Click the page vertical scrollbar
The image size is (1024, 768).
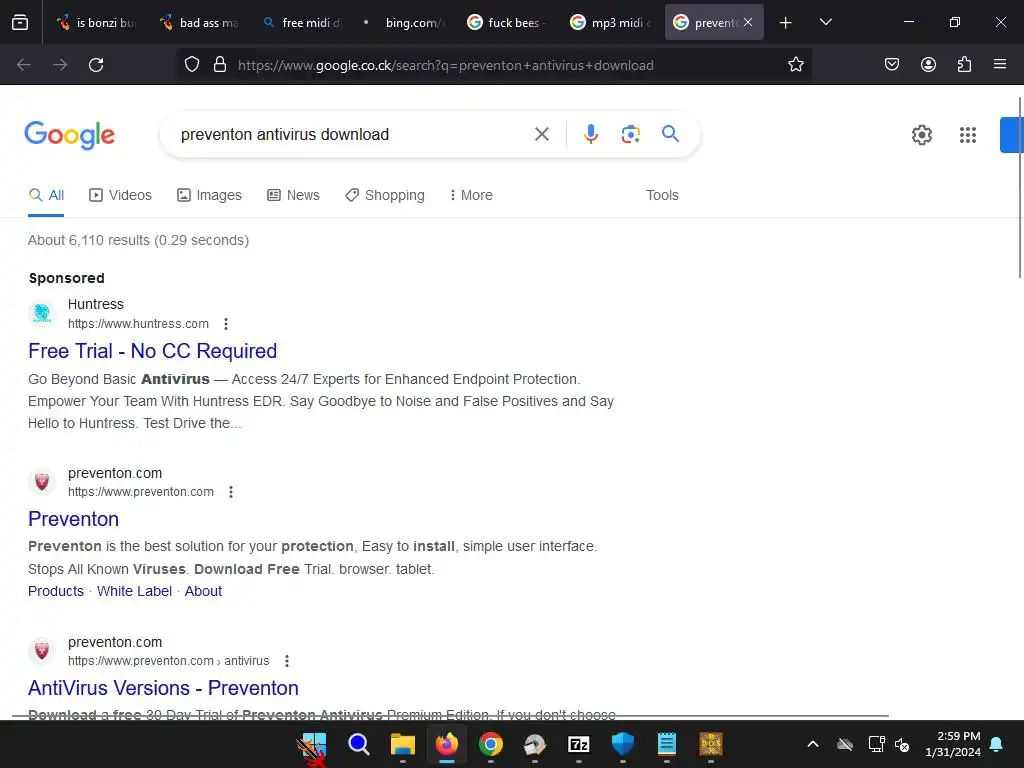(x=1020, y=188)
